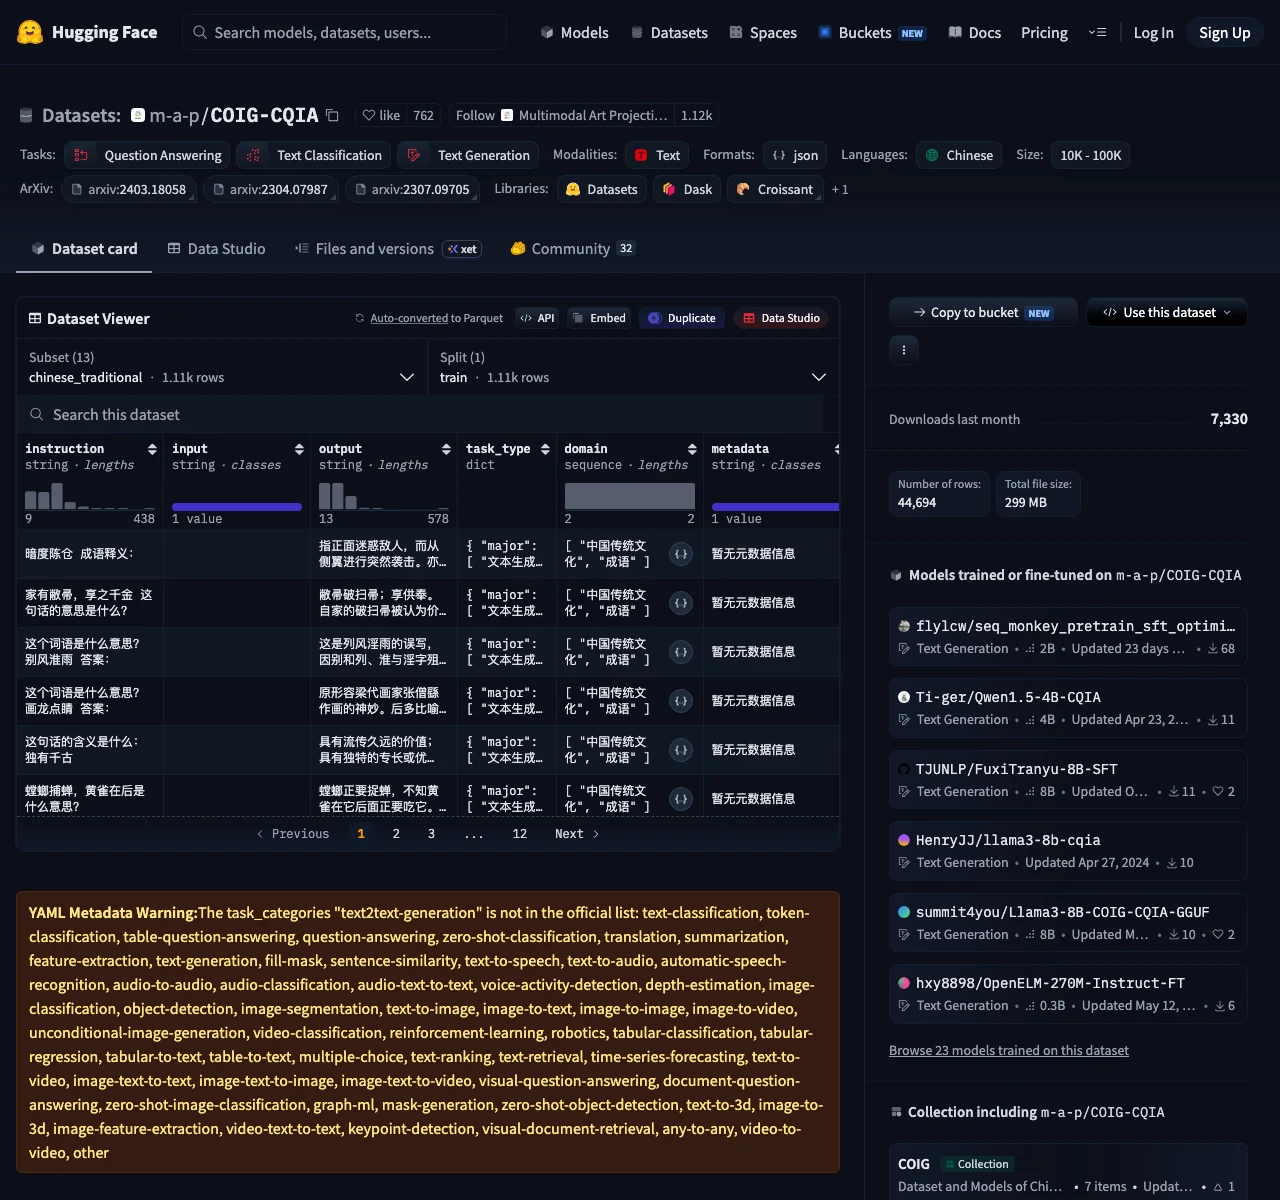The width and height of the screenshot is (1280, 1200).
Task: Go to page 12 of the viewer
Action: [520, 834]
